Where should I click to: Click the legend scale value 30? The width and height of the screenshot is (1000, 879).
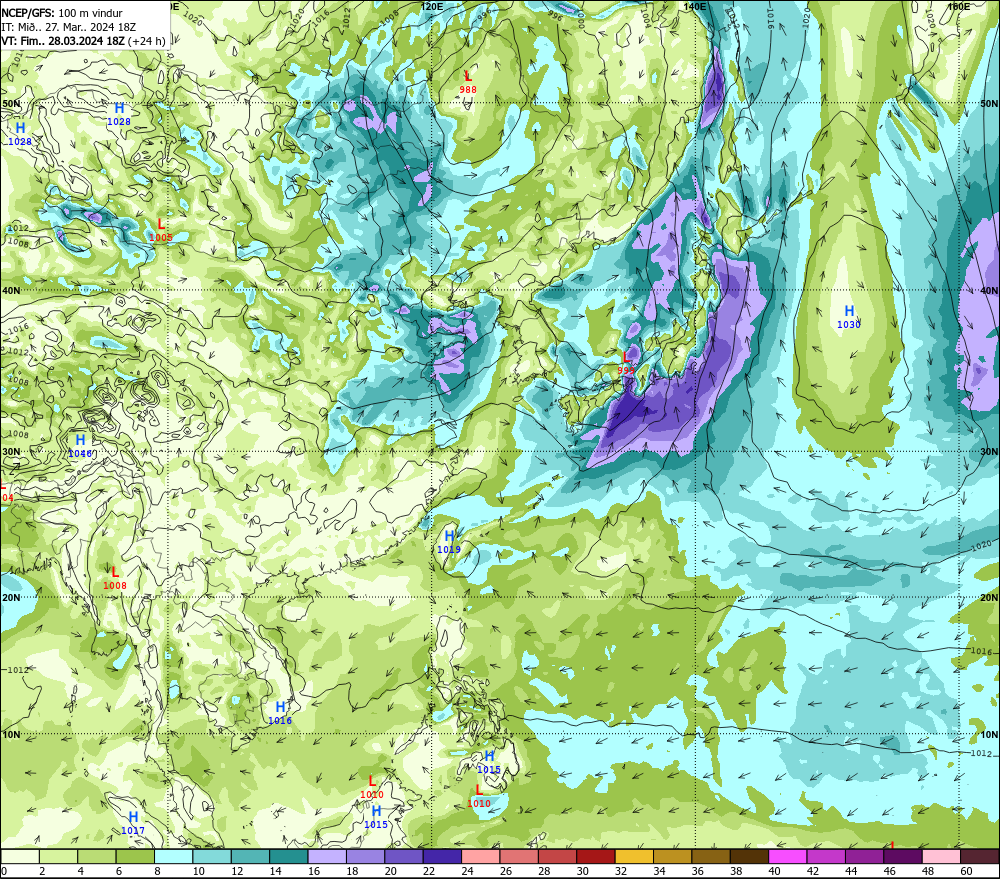pyautogui.click(x=582, y=871)
